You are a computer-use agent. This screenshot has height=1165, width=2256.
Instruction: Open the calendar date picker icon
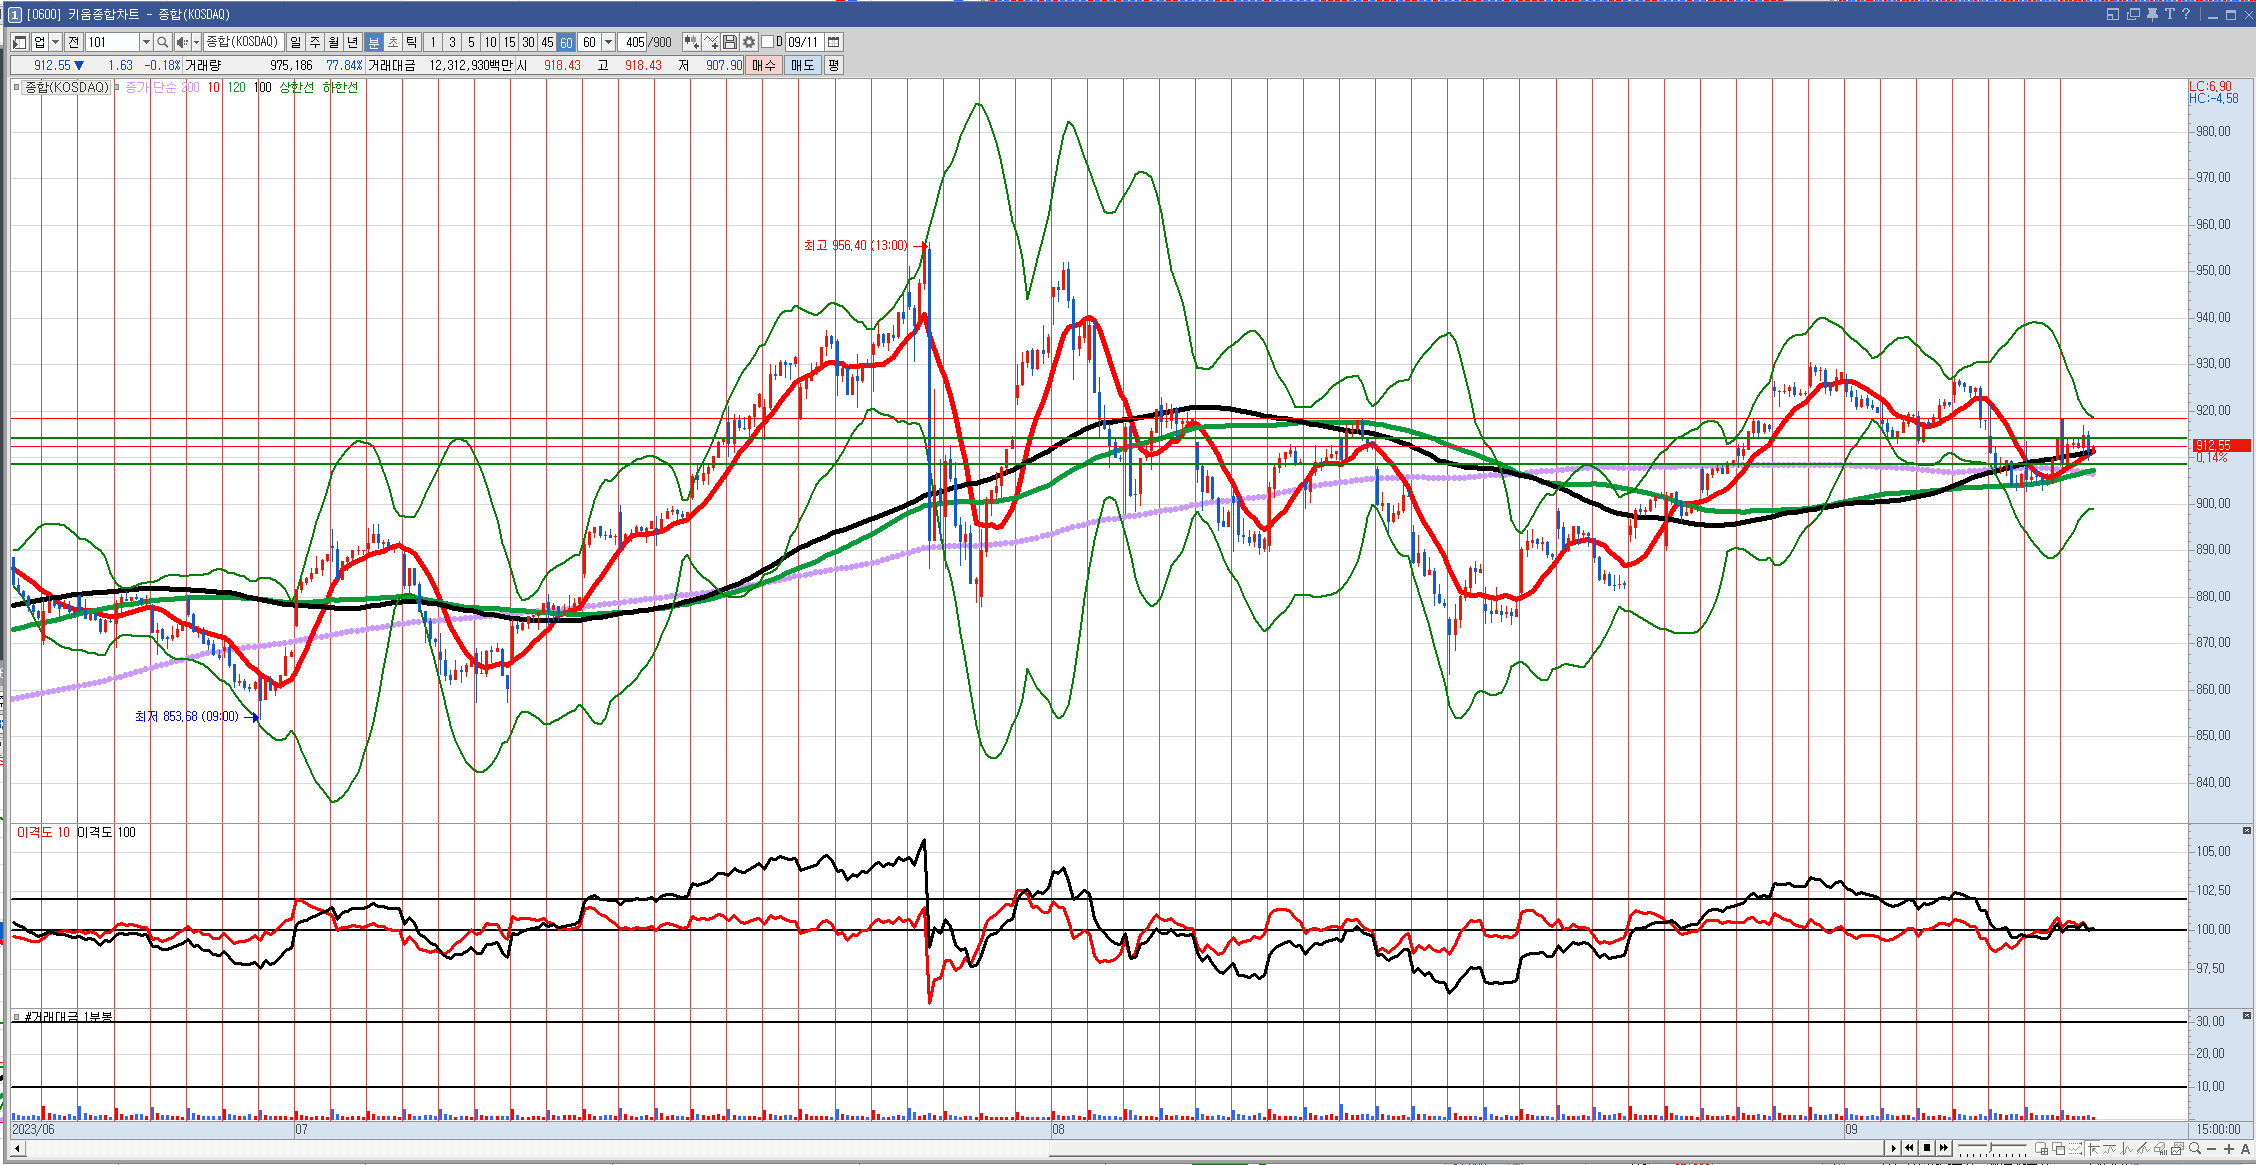click(833, 42)
